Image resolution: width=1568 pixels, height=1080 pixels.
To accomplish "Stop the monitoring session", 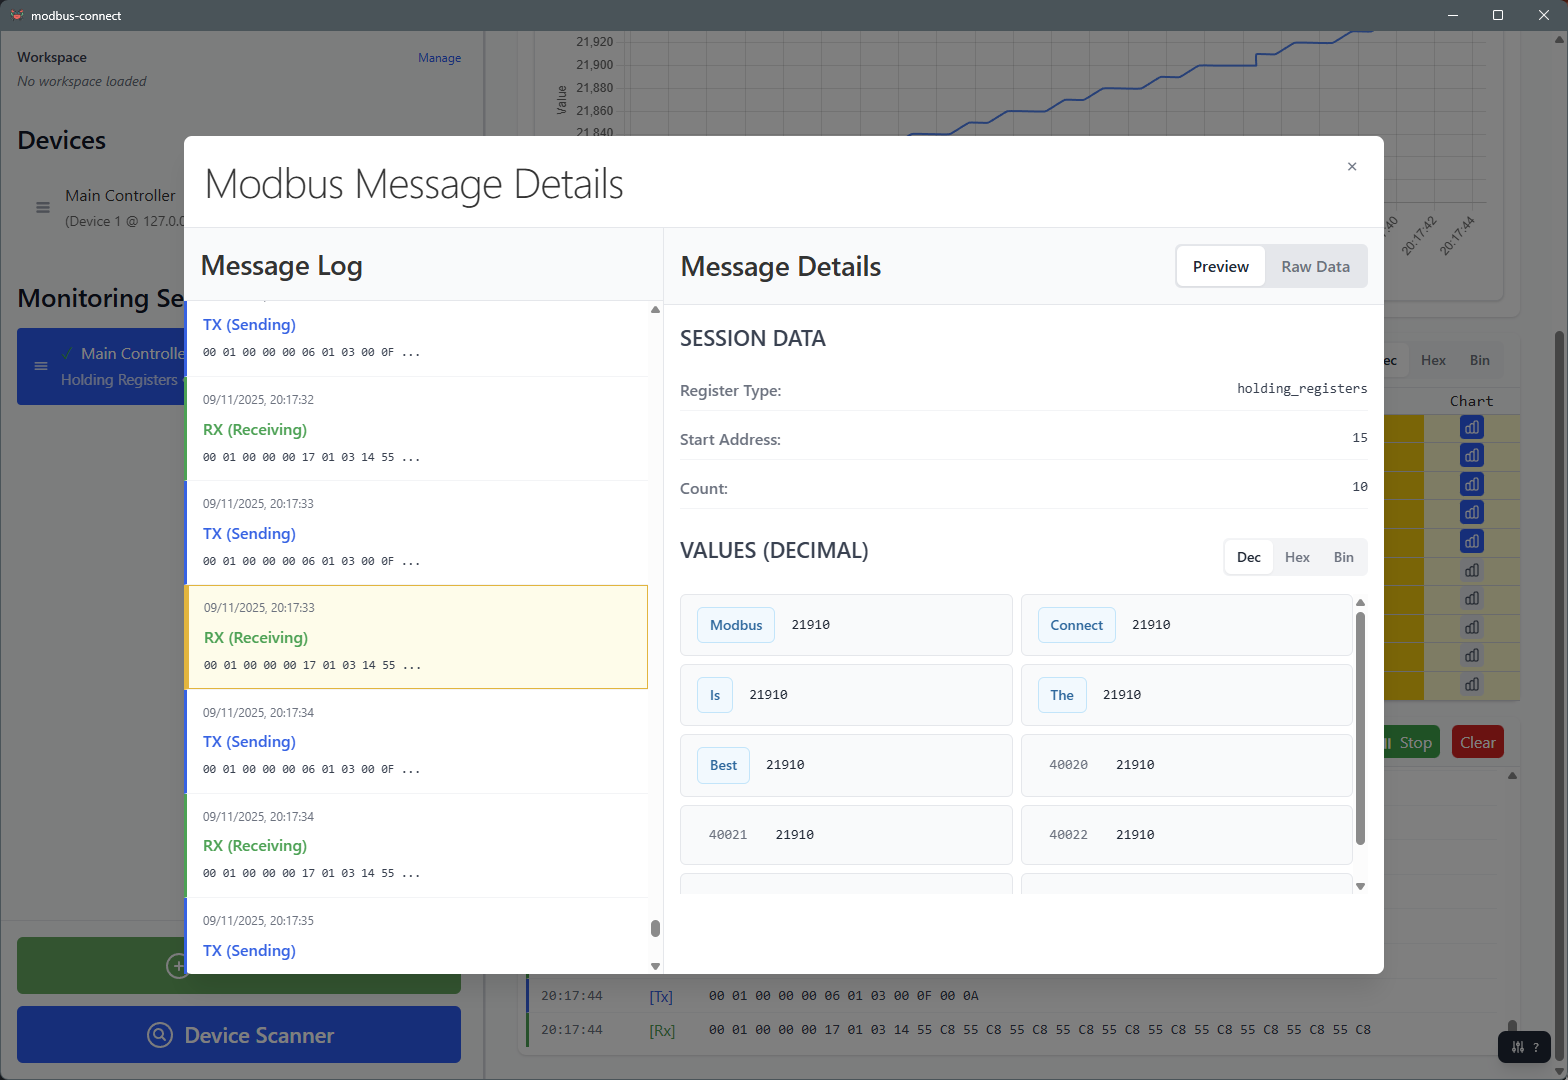I will point(1410,742).
